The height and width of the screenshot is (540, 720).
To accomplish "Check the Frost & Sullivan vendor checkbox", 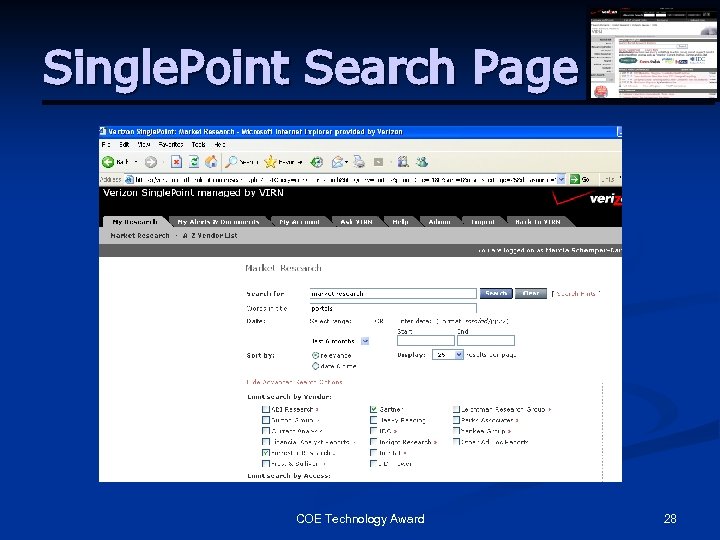I will pyautogui.click(x=265, y=463).
